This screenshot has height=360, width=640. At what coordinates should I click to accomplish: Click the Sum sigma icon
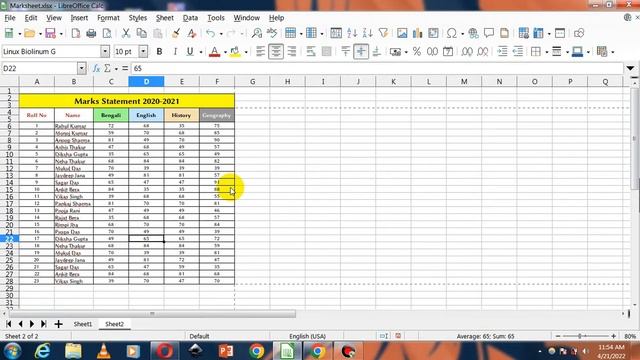[x=107, y=68]
